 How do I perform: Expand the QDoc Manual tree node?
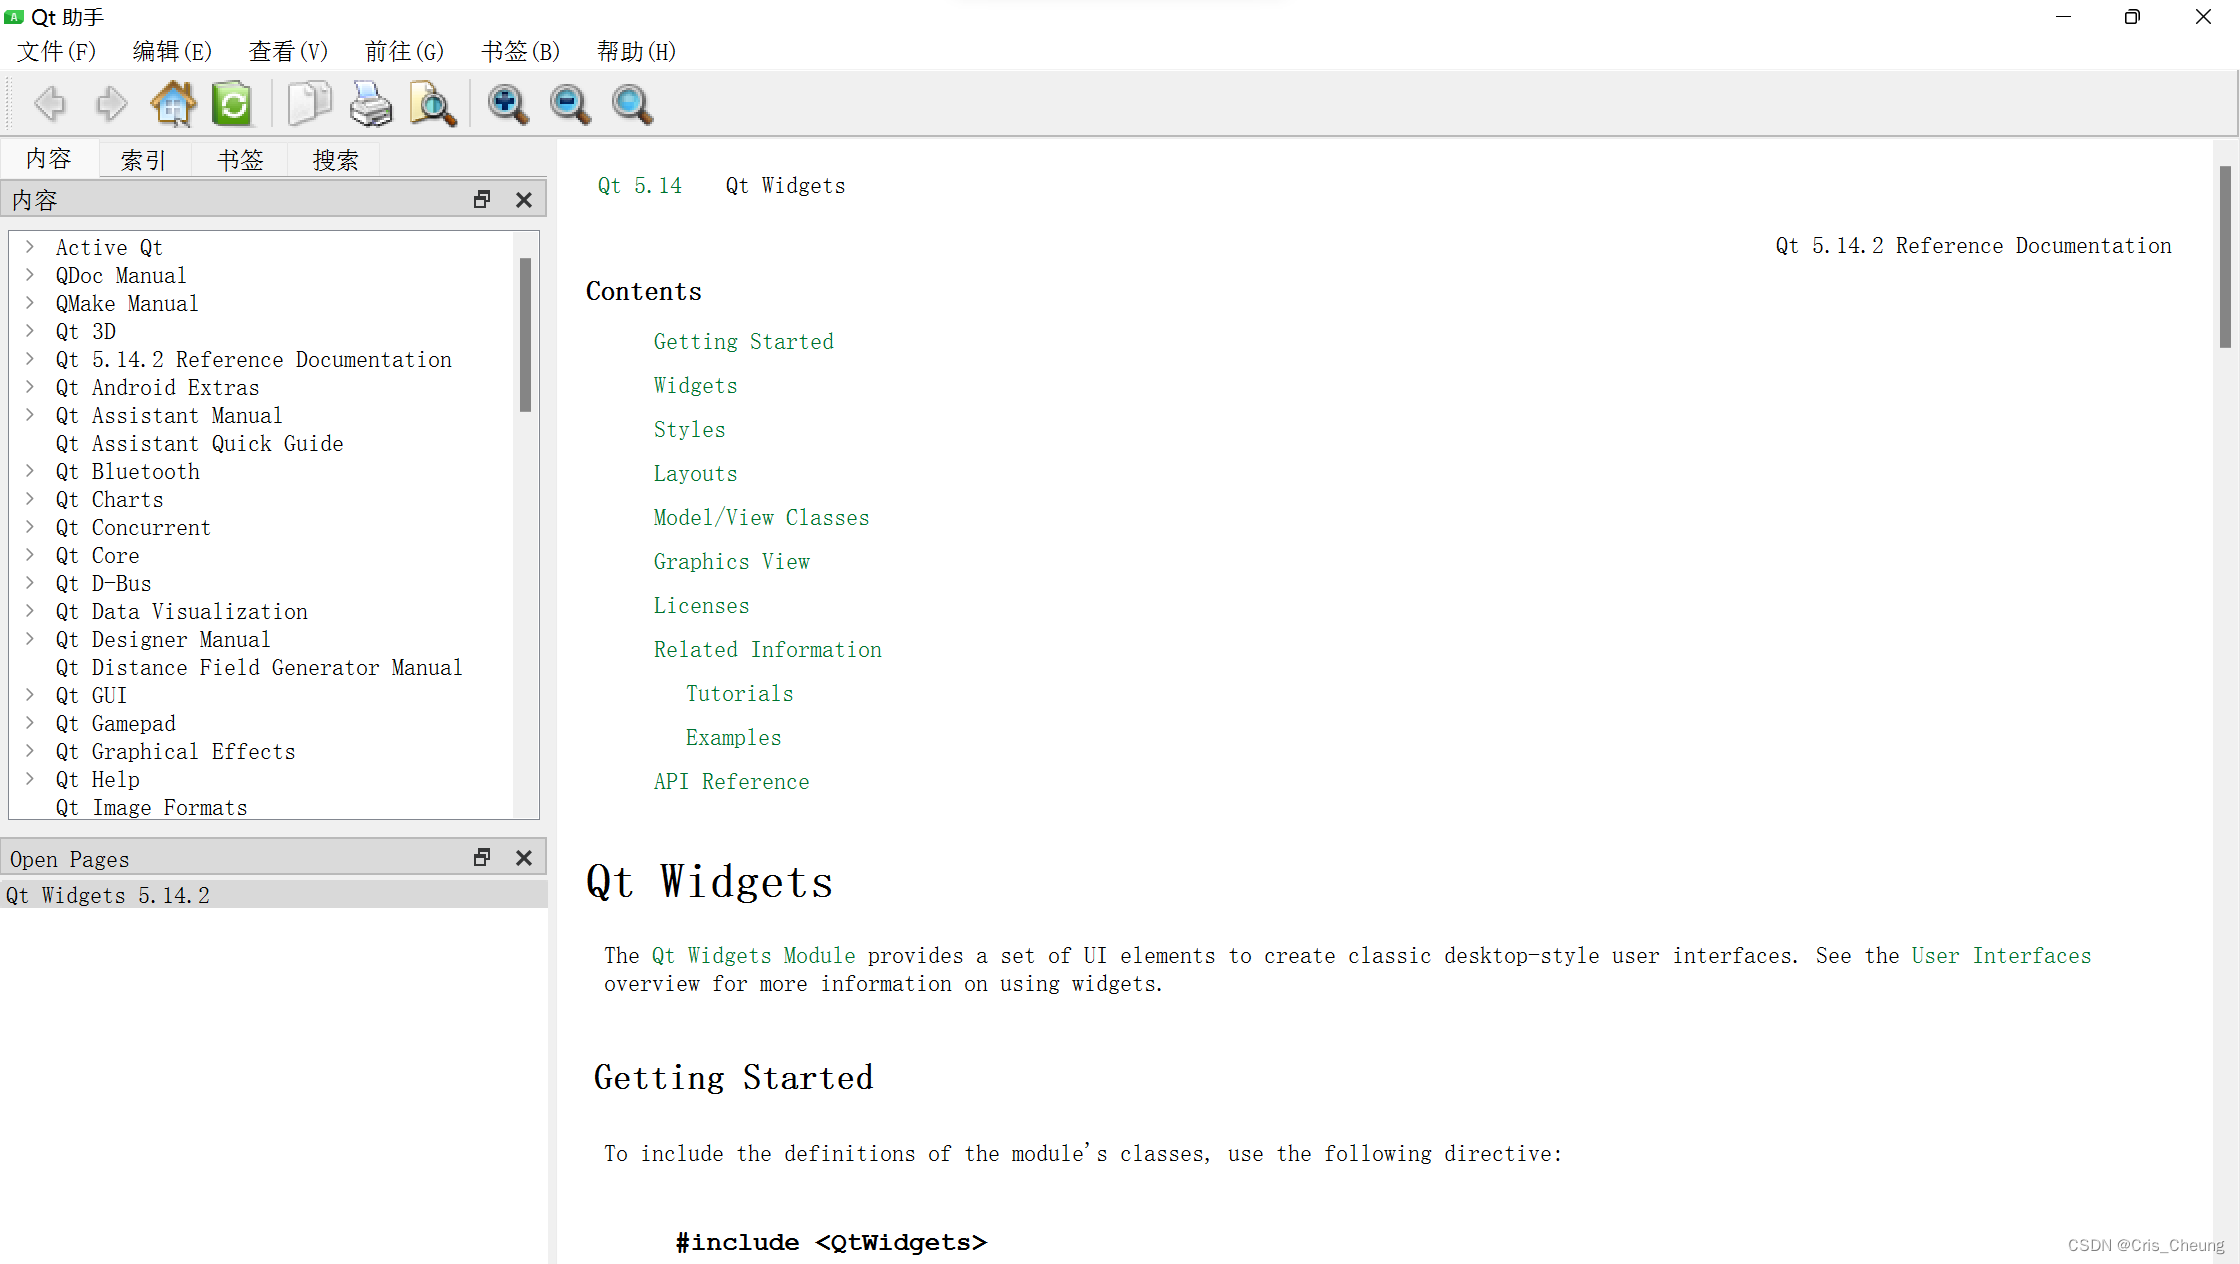coord(30,274)
